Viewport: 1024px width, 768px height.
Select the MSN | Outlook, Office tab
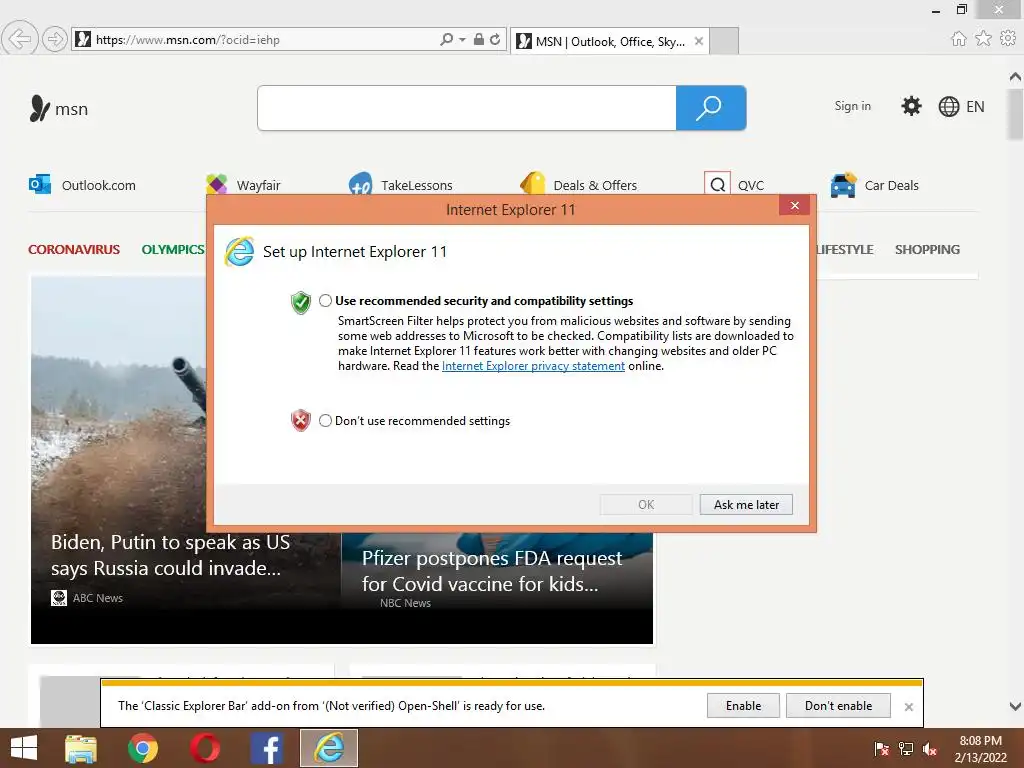click(x=609, y=41)
